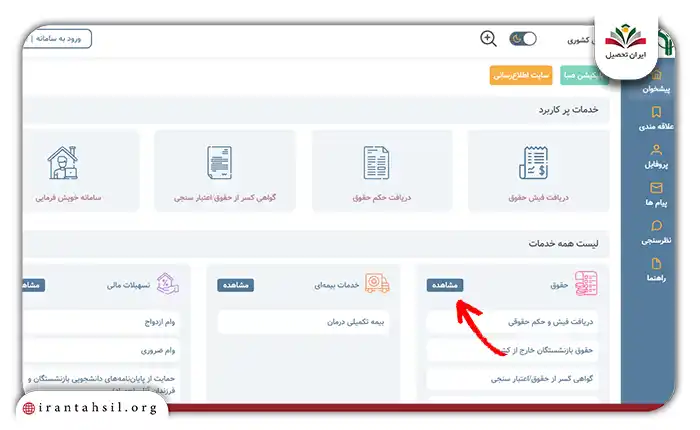
Task: Click the حقوق section title
Action: [559, 285]
